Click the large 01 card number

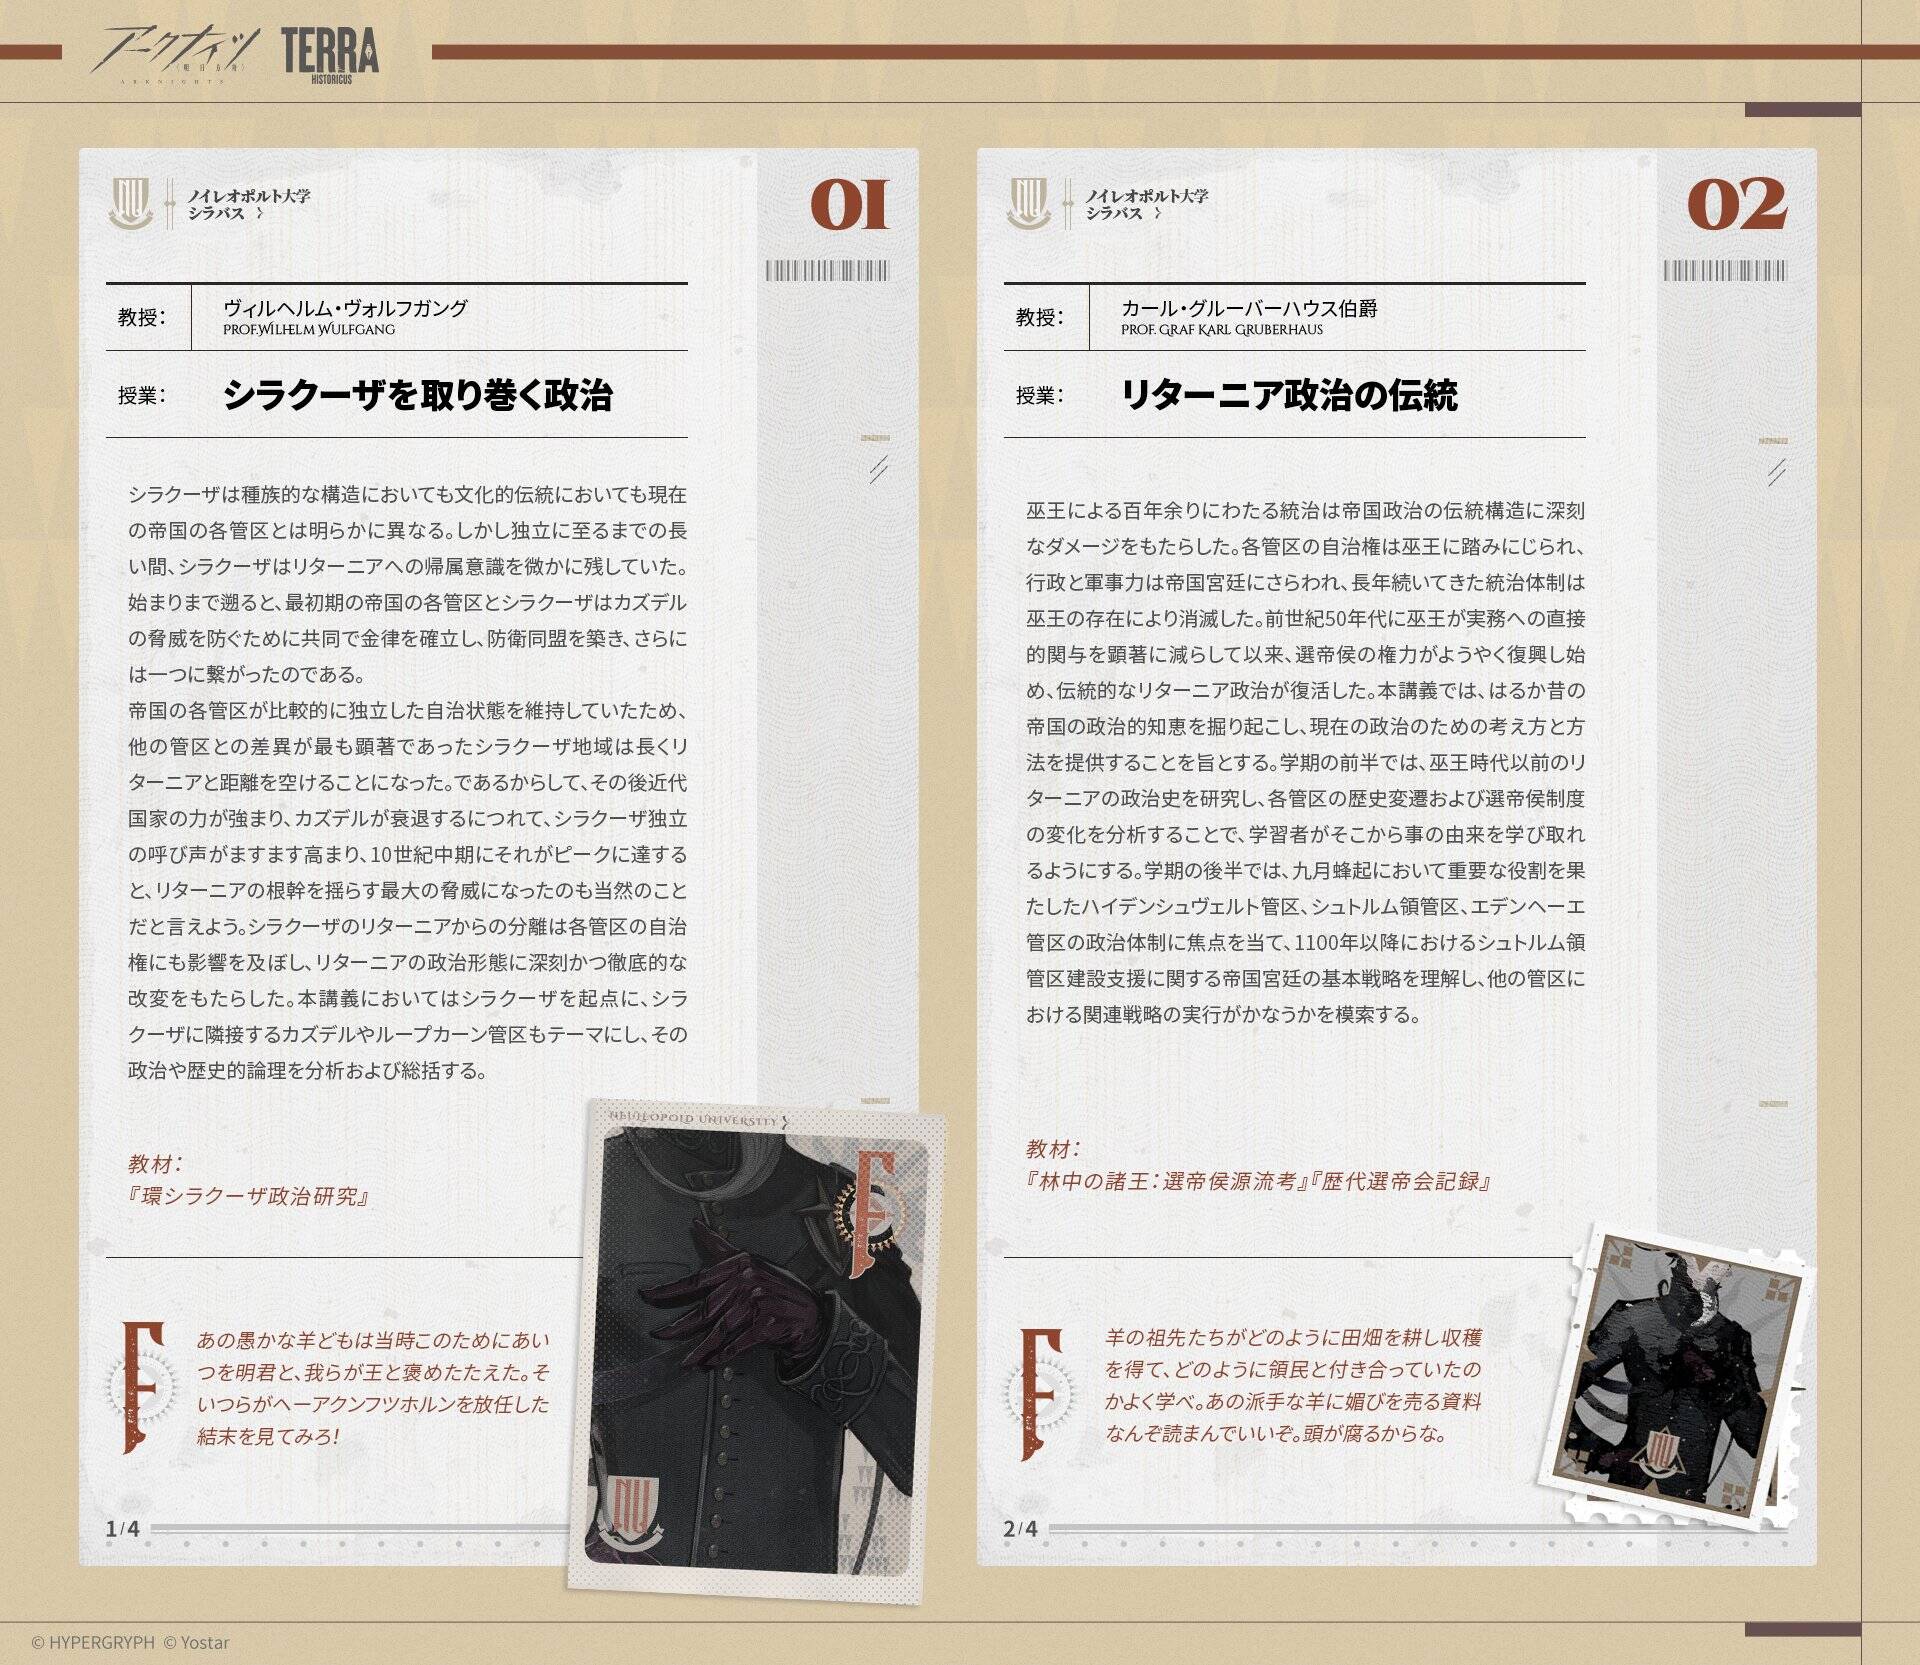pos(848,205)
